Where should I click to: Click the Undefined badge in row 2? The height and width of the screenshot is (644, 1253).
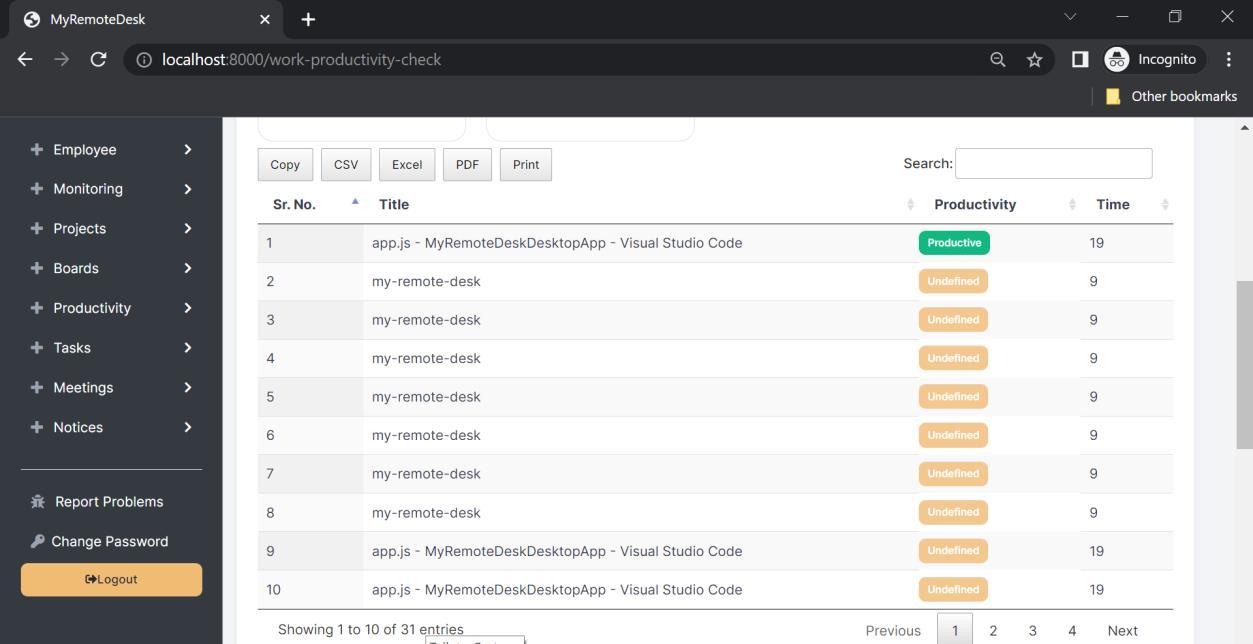(x=953, y=282)
